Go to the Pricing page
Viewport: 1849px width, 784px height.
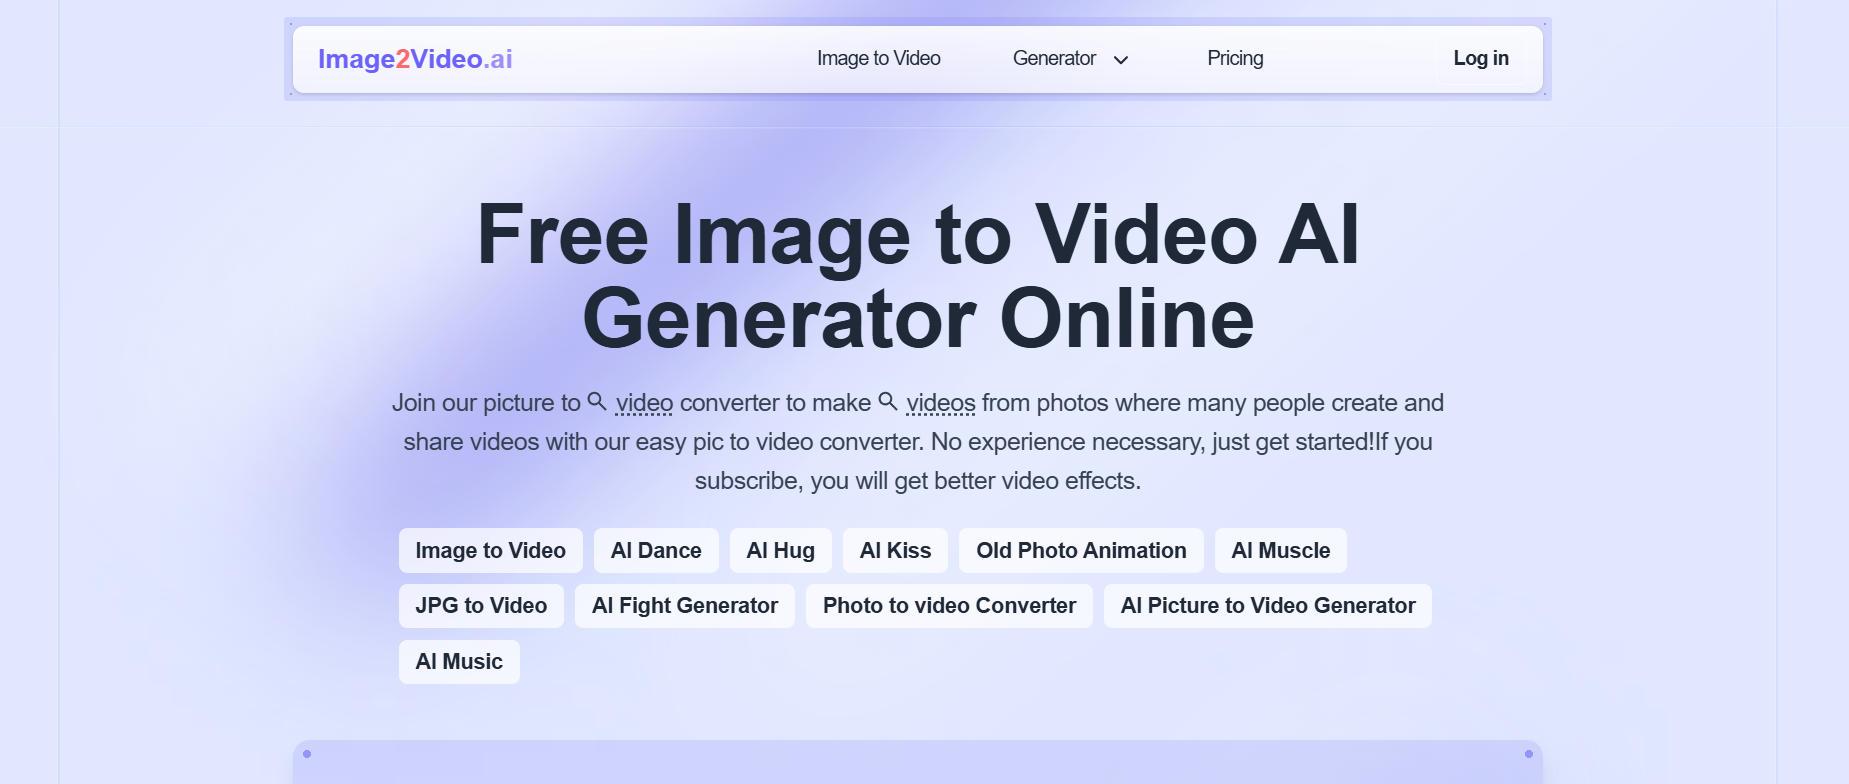click(x=1235, y=58)
